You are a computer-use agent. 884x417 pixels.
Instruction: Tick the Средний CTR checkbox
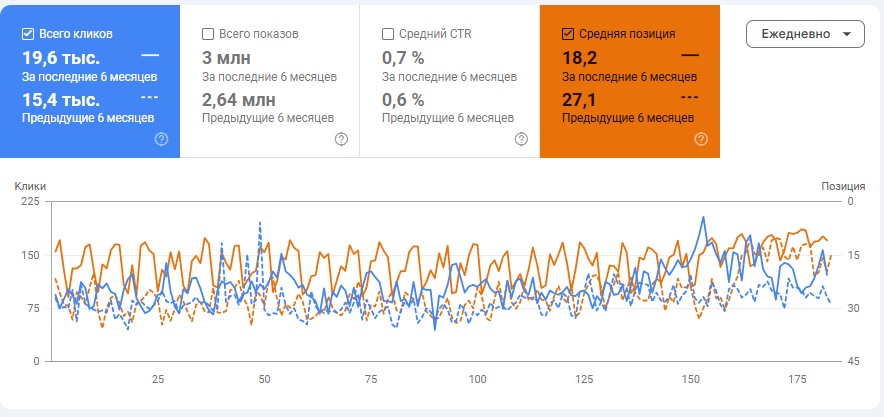388,34
